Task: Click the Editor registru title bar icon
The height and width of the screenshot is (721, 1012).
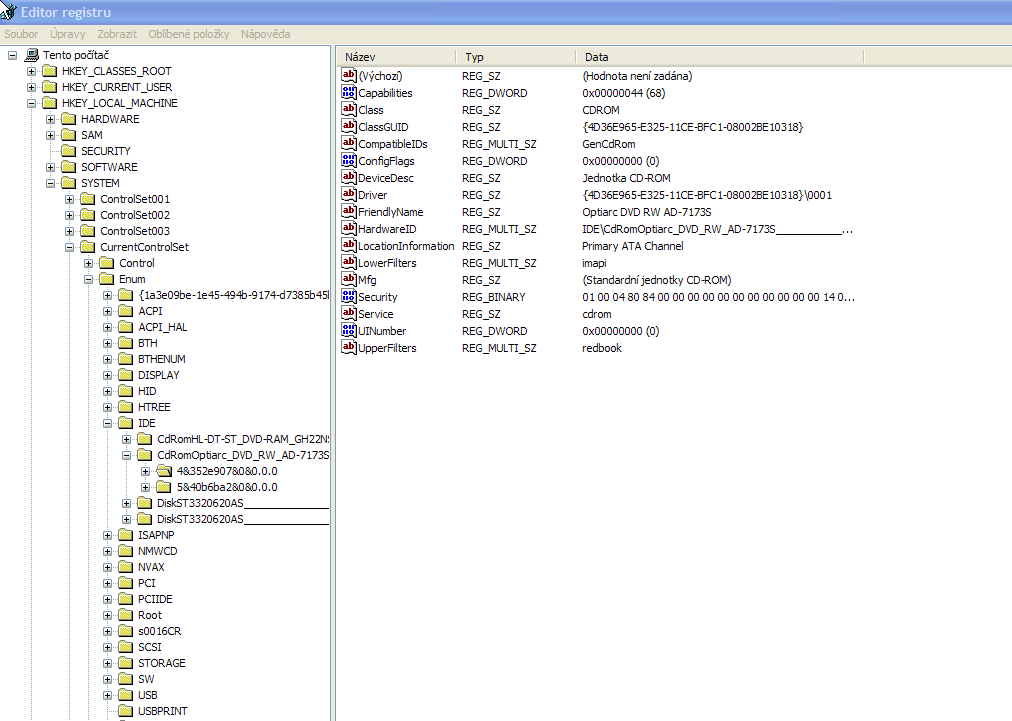Action: 8,12
